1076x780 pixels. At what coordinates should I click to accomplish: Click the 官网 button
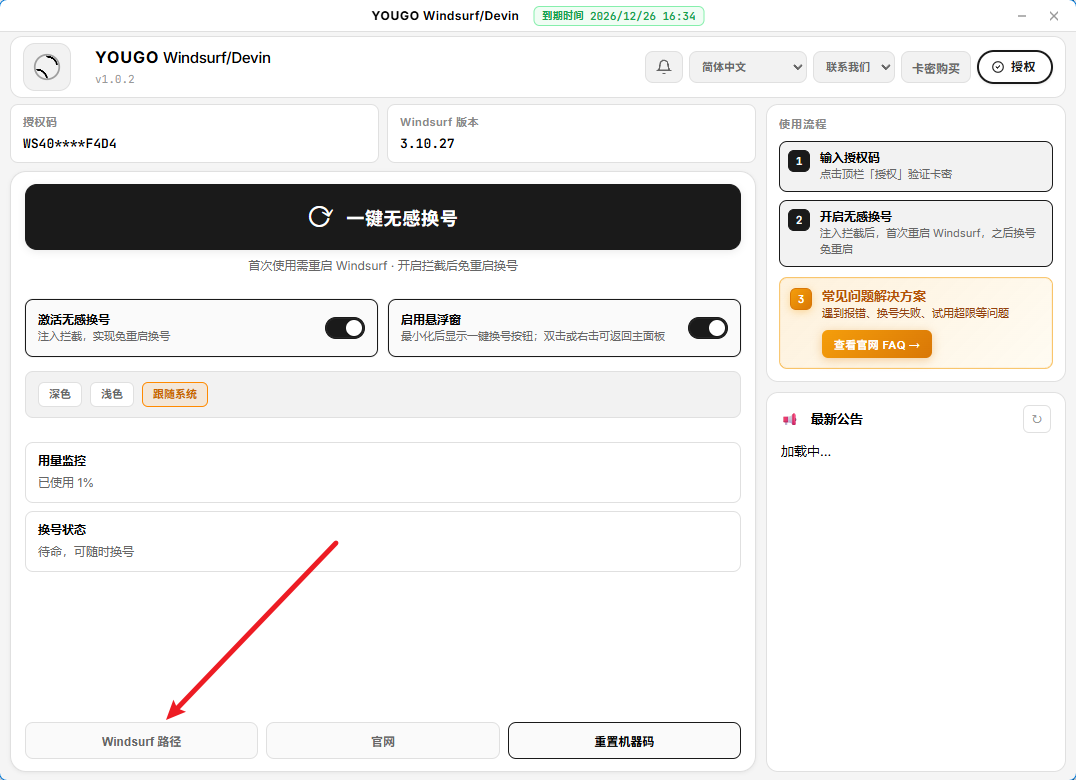point(383,741)
